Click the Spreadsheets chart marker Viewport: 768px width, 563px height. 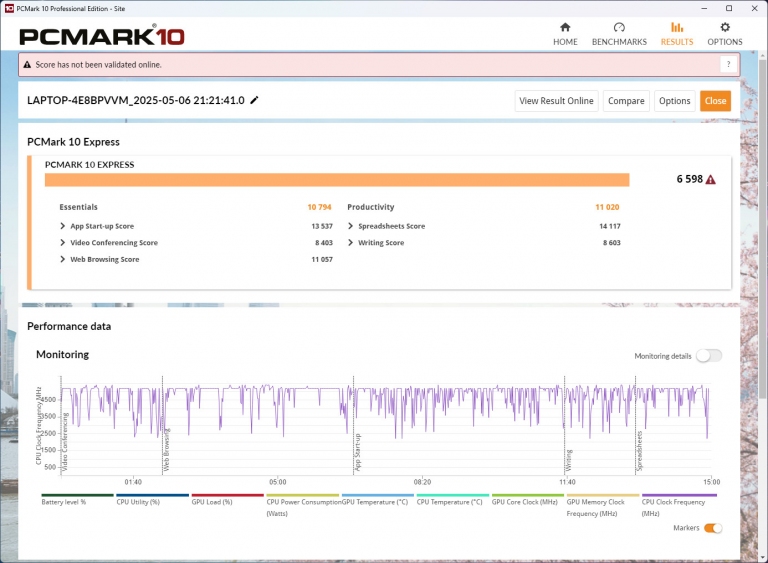(639, 451)
